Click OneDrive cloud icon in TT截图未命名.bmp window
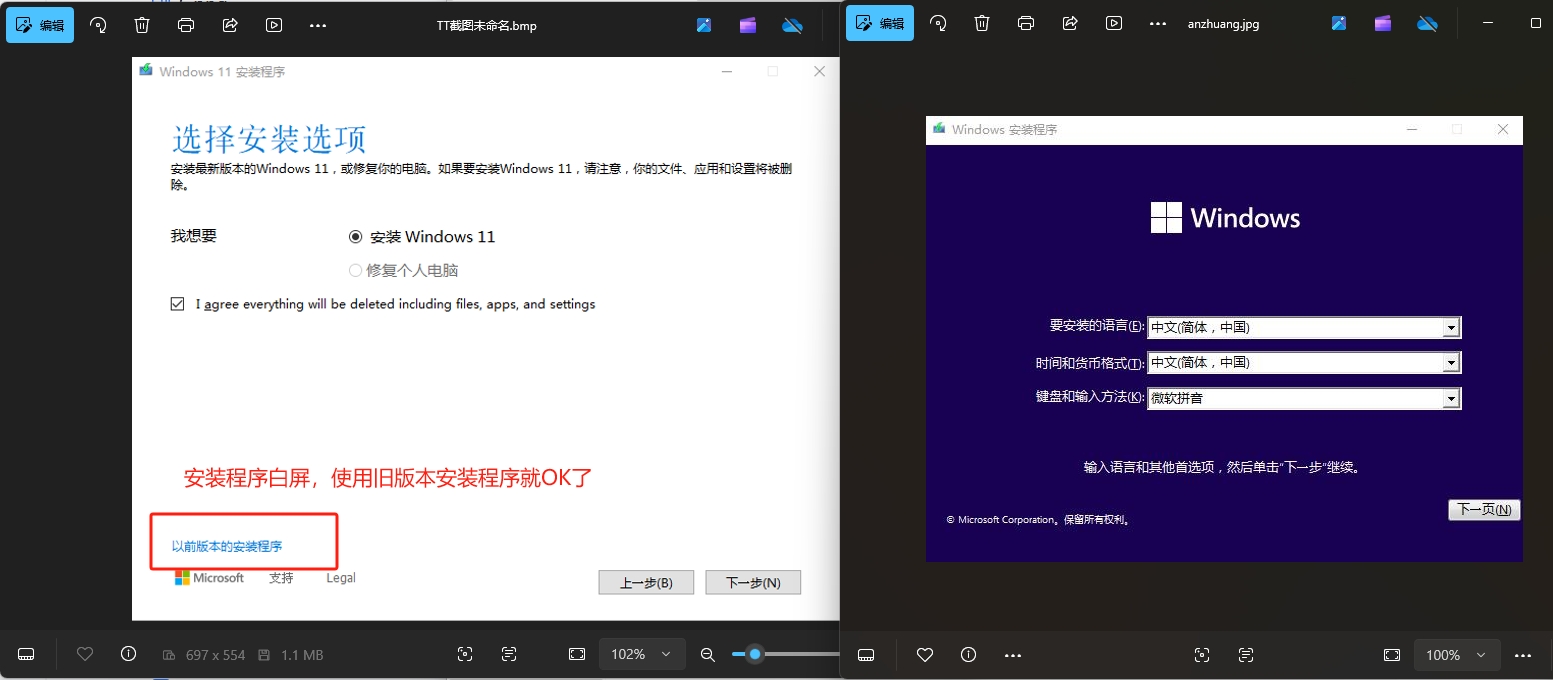 [792, 25]
